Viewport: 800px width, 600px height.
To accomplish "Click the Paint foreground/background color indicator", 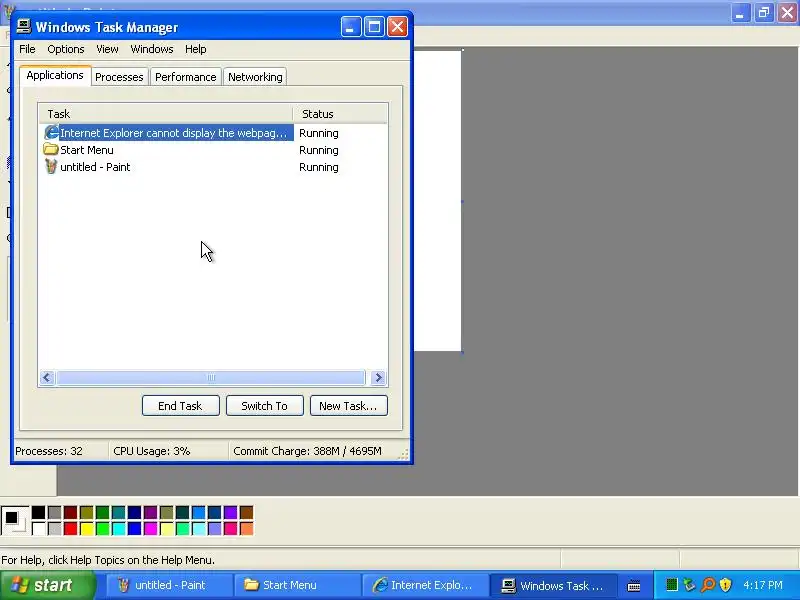I will [x=14, y=520].
